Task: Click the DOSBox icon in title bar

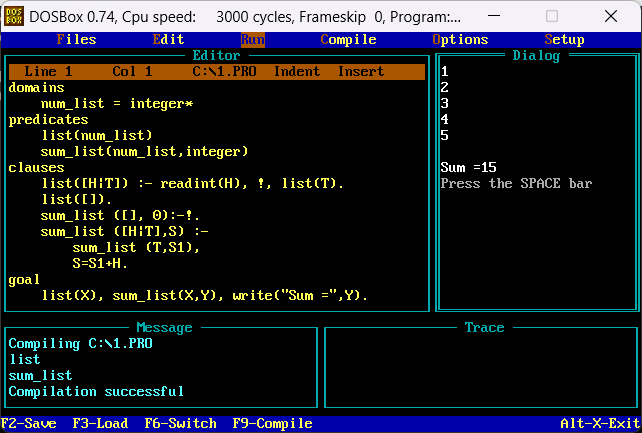Action: click(14, 17)
